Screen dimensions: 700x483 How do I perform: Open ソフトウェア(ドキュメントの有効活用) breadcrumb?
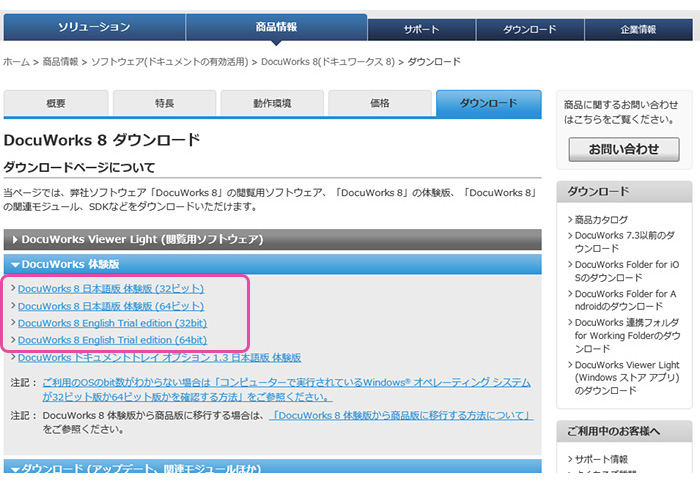170,62
